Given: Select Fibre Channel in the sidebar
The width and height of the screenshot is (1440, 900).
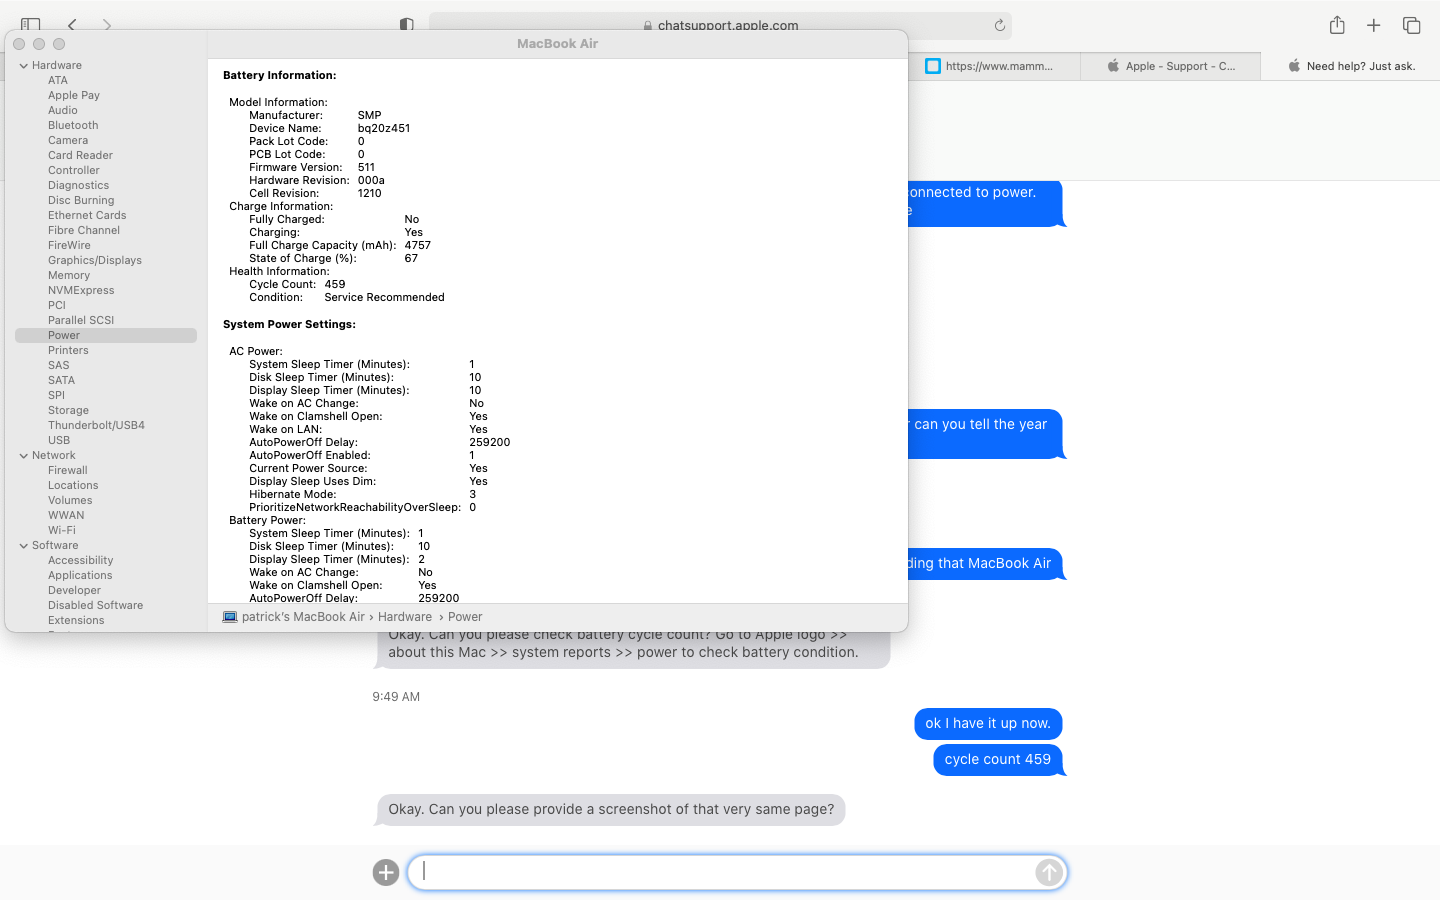Looking at the screenshot, I should click(x=84, y=231).
